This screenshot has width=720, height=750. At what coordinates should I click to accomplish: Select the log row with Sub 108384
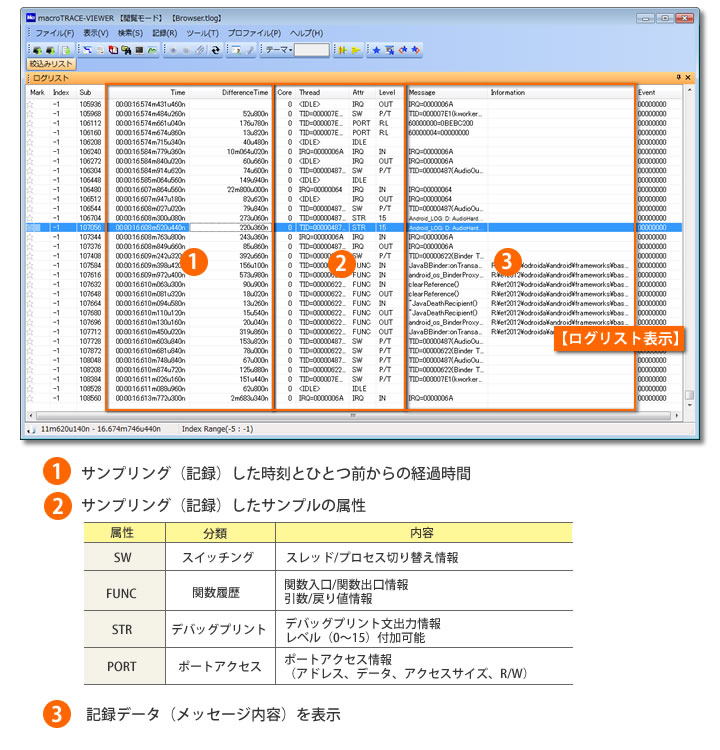coord(354,379)
